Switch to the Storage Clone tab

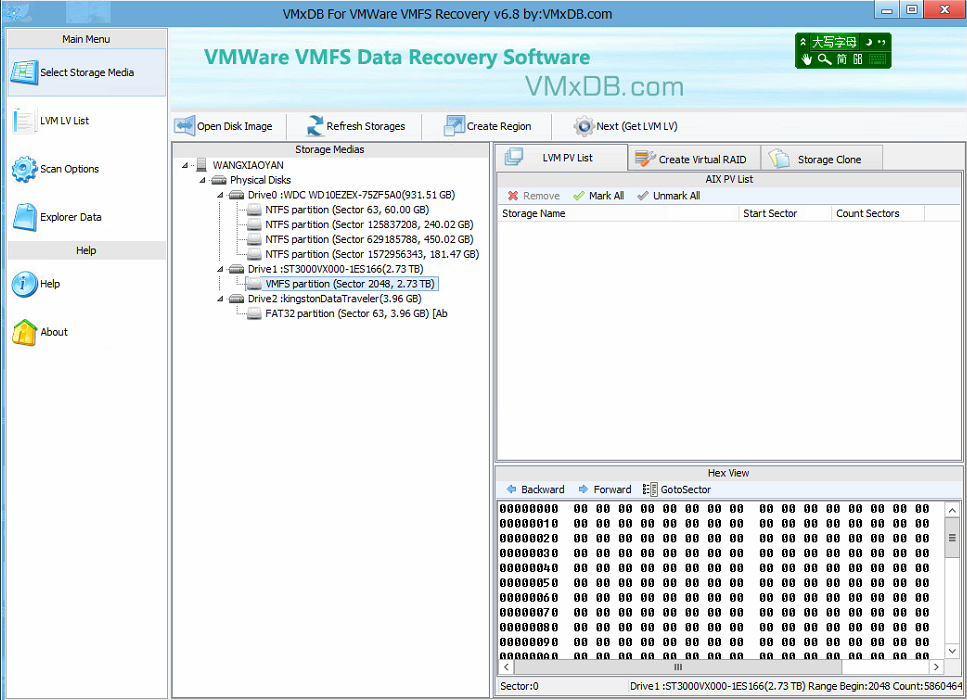(x=822, y=159)
